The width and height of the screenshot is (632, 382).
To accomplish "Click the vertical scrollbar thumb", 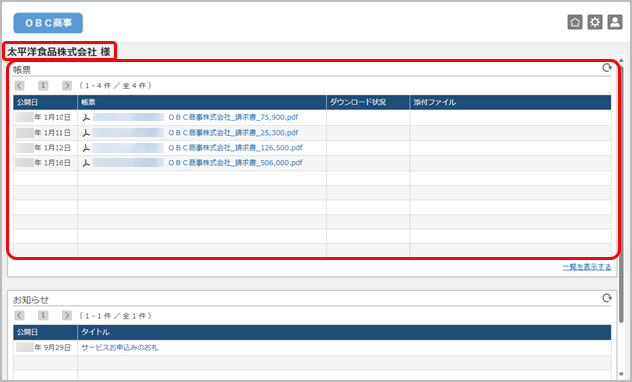I will [621, 194].
